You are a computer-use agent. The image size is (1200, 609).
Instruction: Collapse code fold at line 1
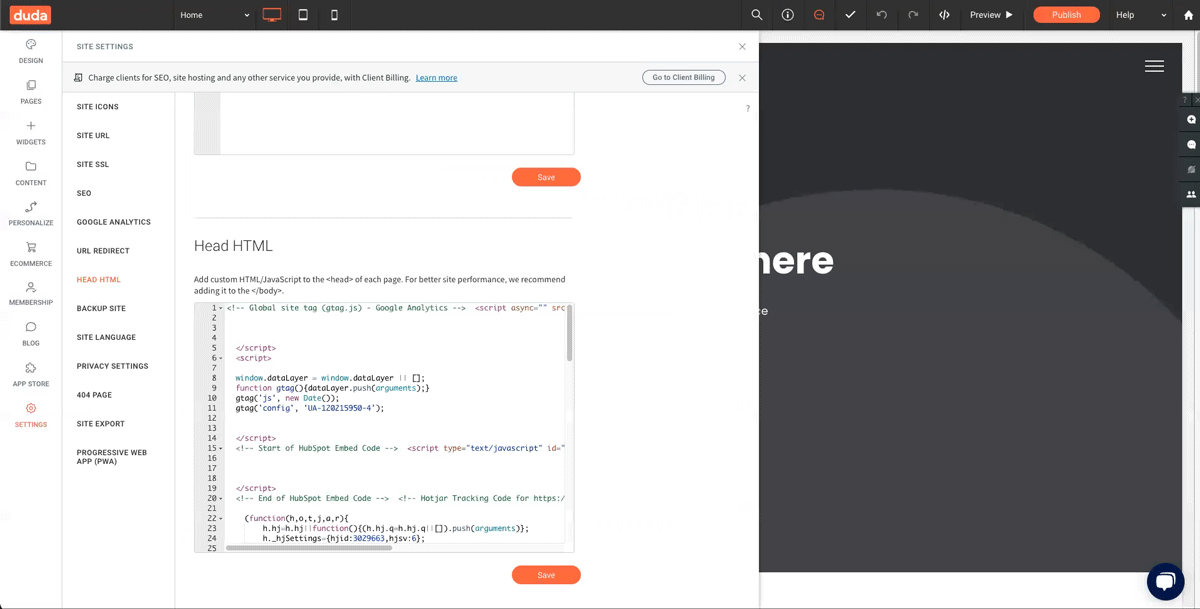click(221, 308)
